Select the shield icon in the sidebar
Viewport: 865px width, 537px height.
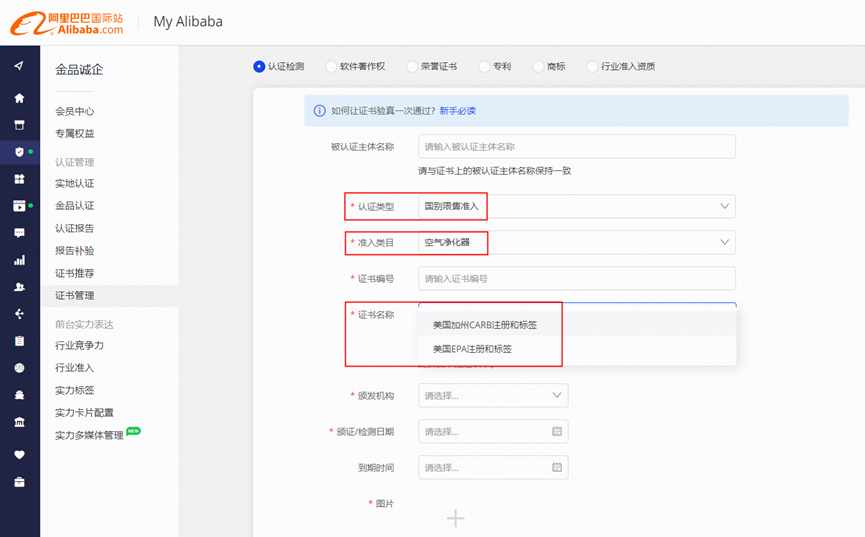(x=19, y=152)
